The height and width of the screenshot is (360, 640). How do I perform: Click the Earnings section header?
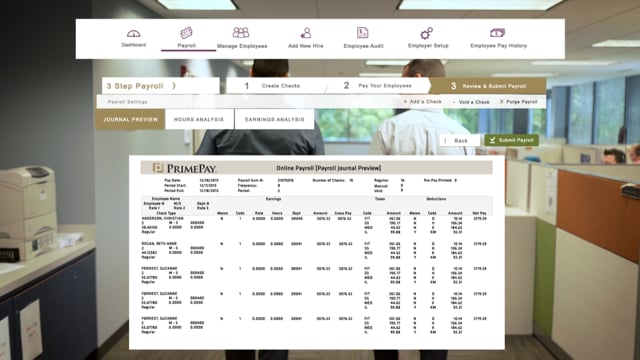click(x=273, y=199)
